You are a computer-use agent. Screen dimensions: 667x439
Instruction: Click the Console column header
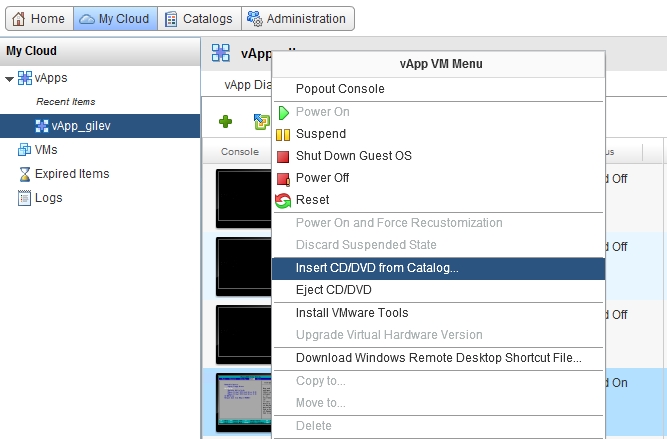coord(240,152)
